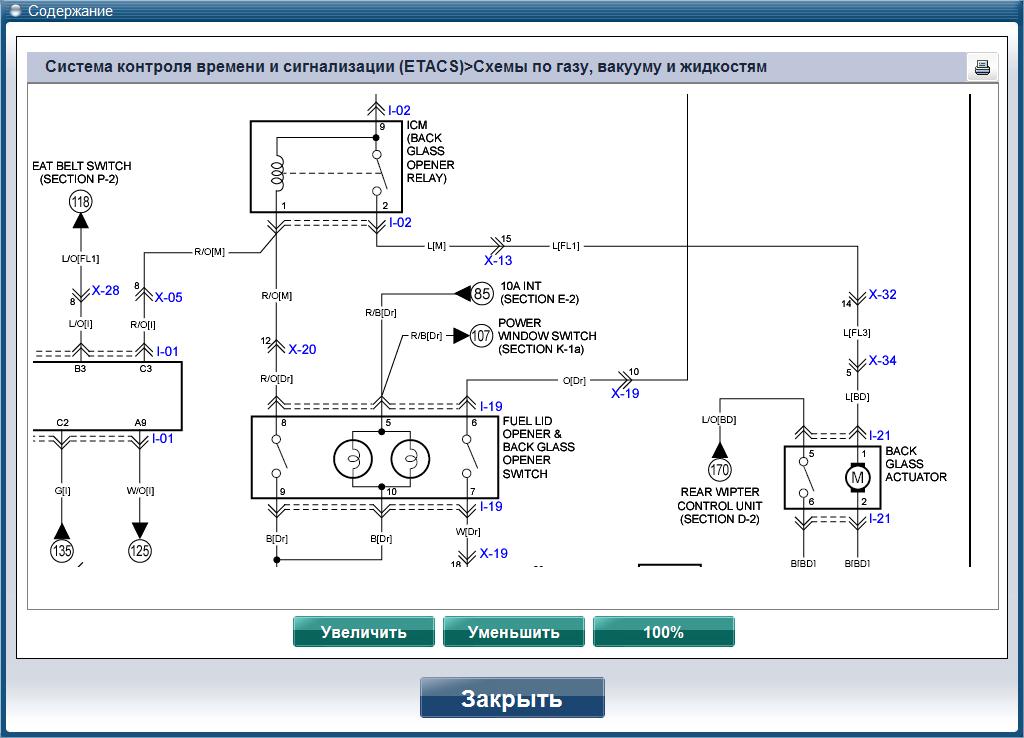Click circled 170 rear wiper control reference
The width and height of the screenshot is (1024, 738).
coord(719,469)
